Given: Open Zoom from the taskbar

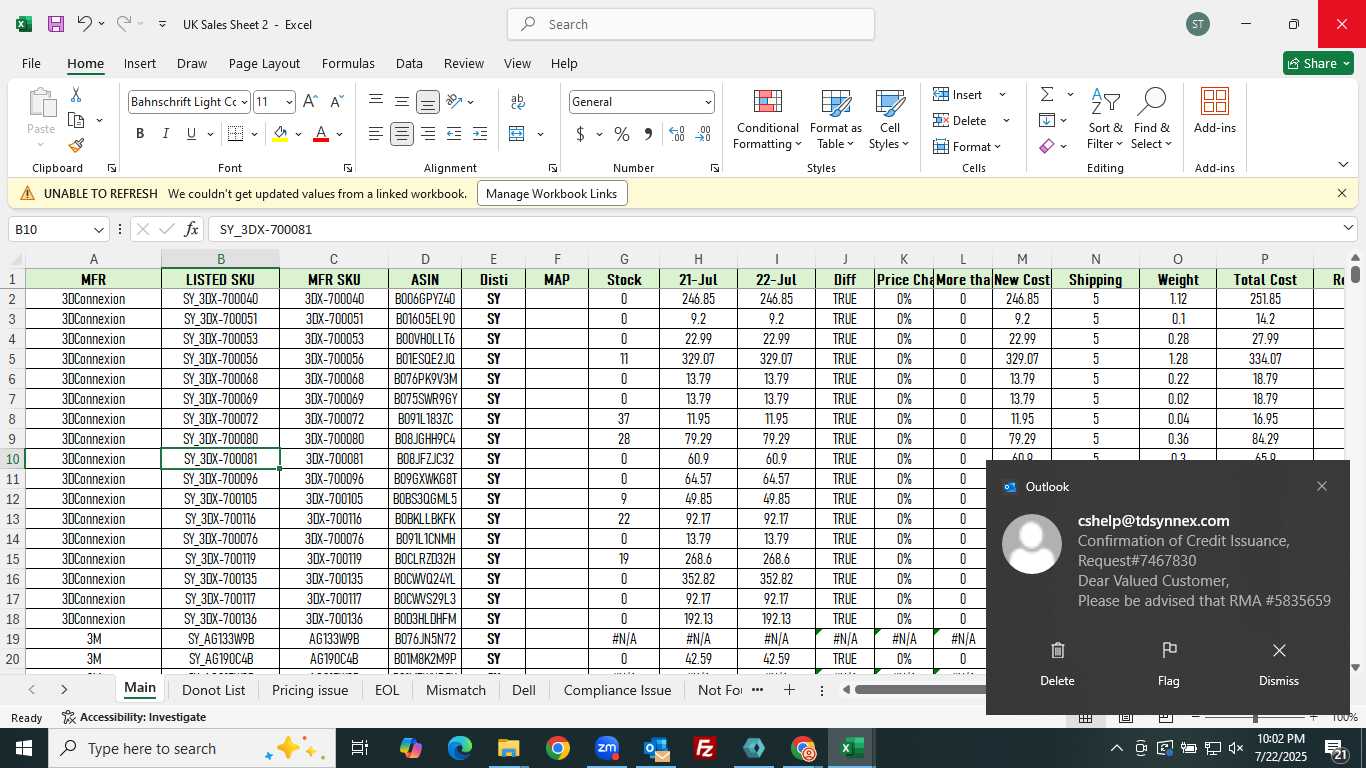Looking at the screenshot, I should [607, 748].
